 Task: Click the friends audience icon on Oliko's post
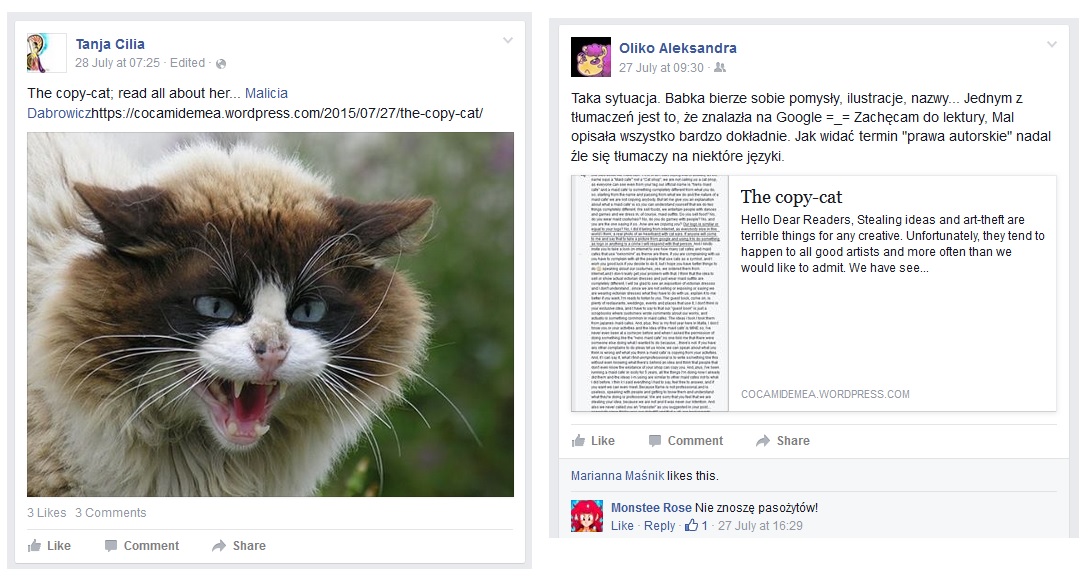pyautogui.click(x=720, y=68)
